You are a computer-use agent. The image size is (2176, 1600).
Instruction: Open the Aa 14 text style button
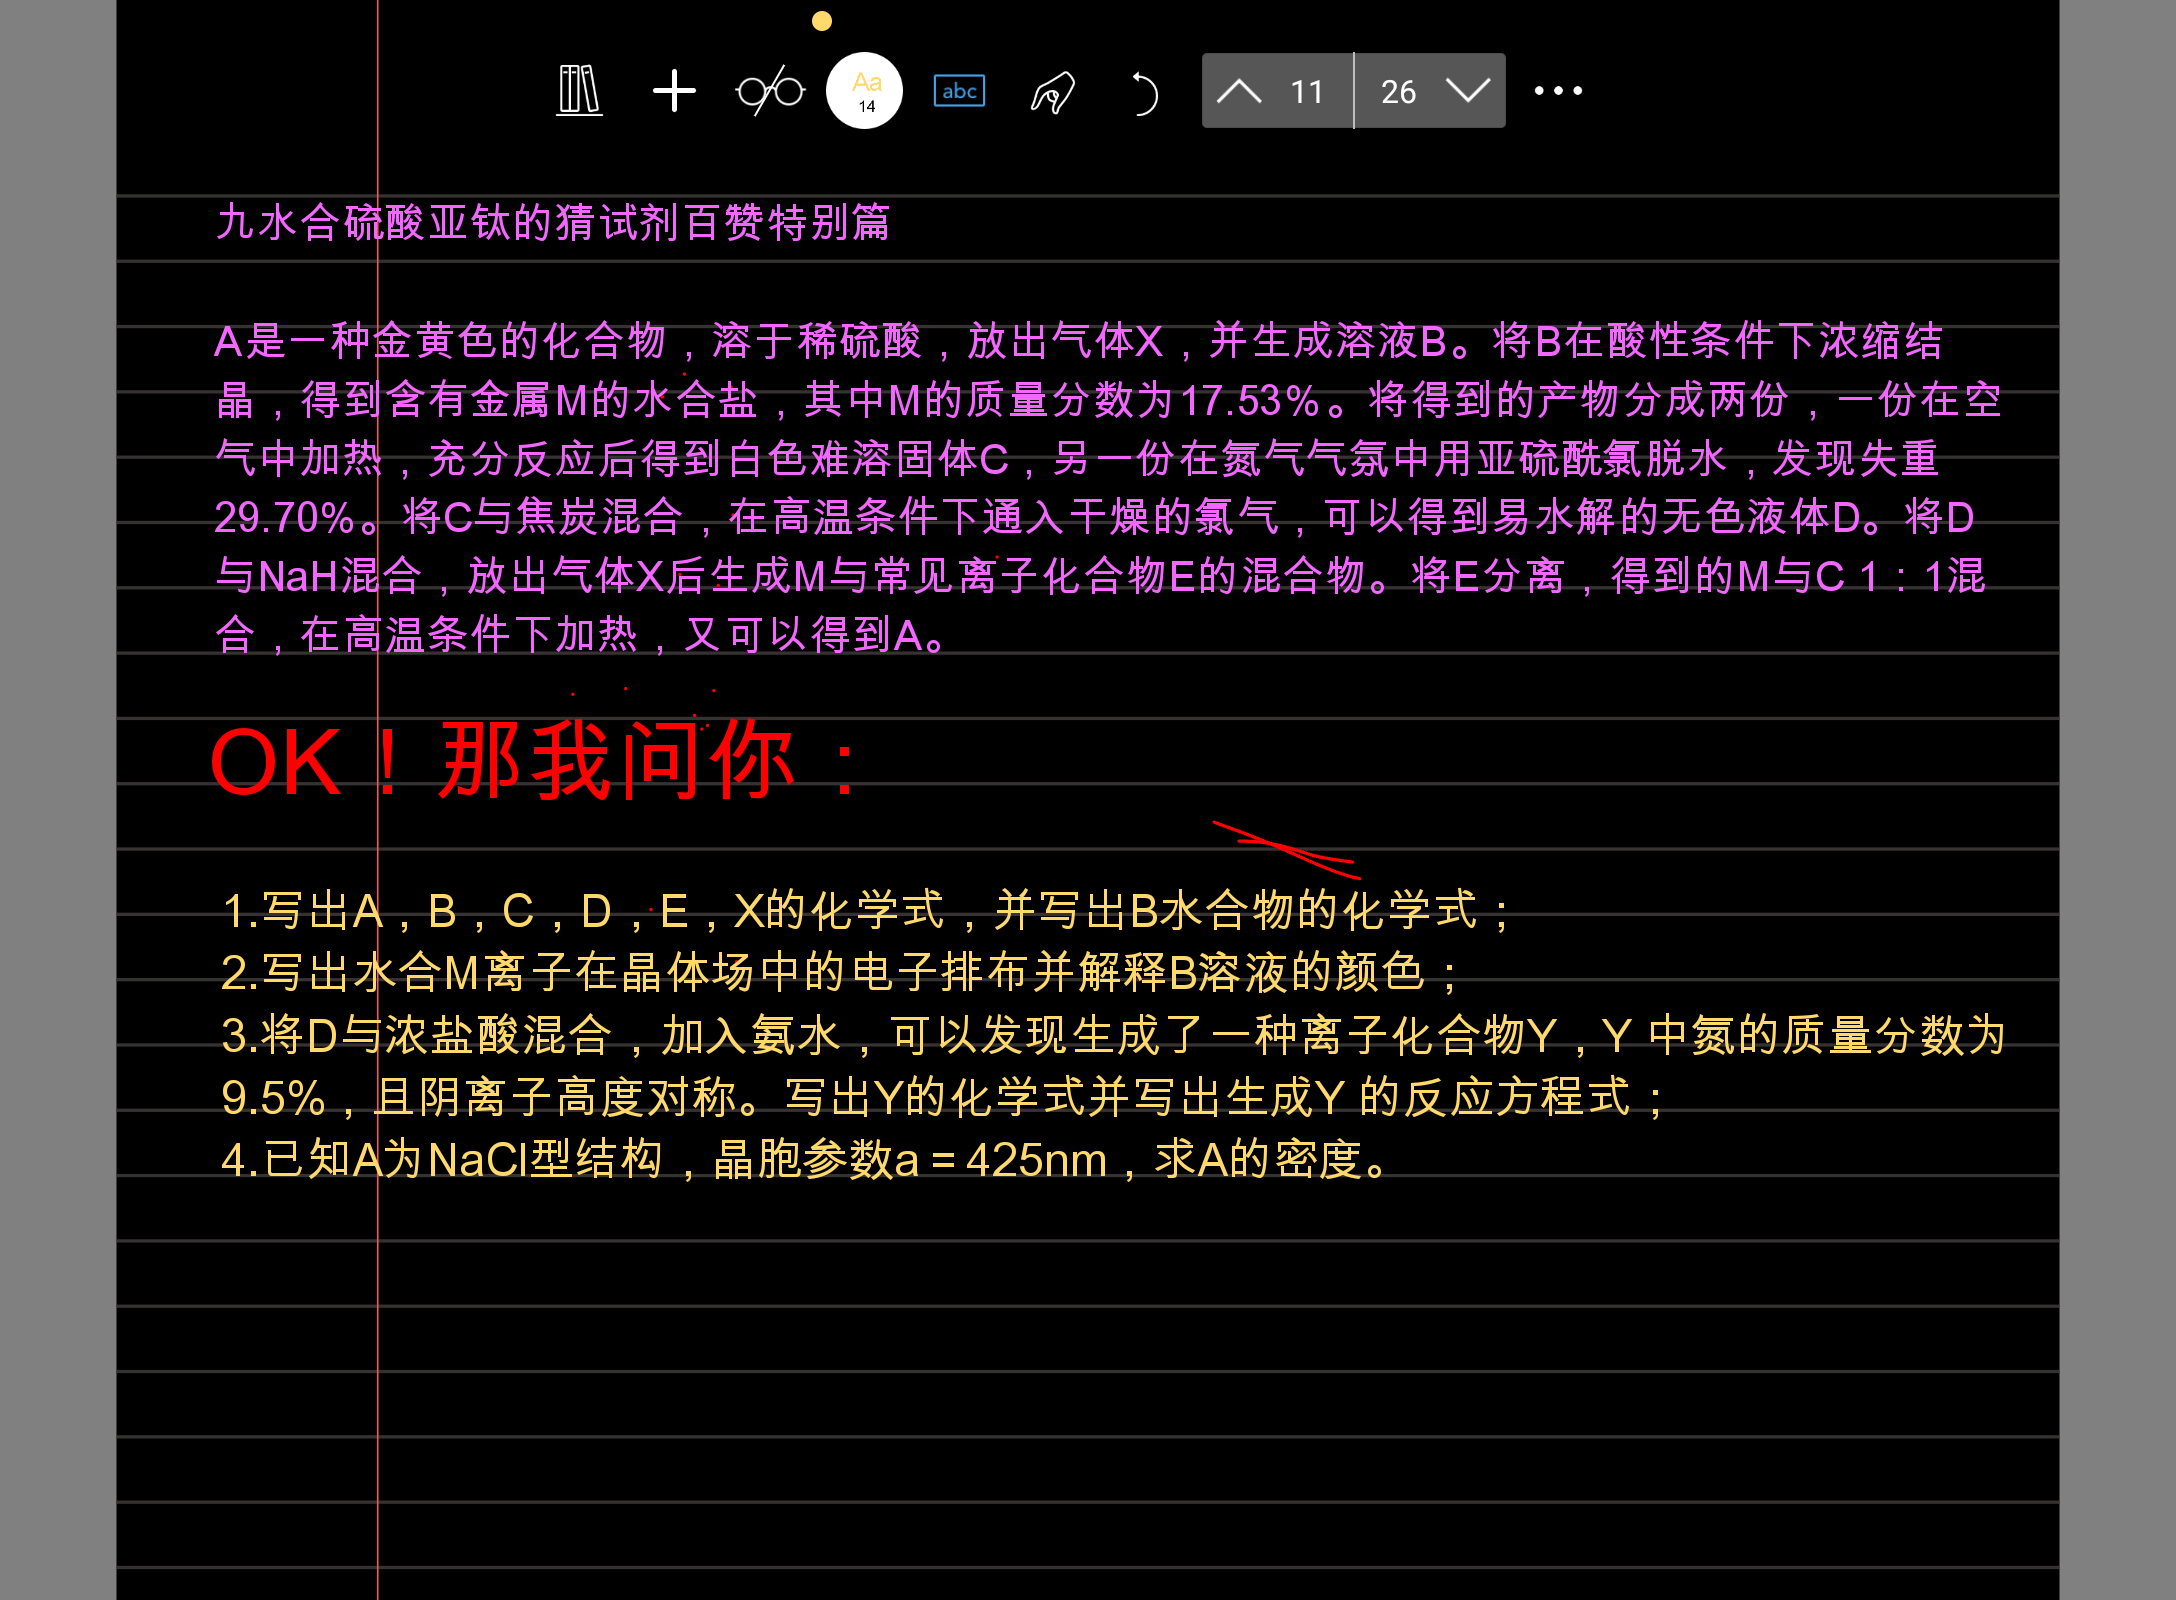pos(865,91)
